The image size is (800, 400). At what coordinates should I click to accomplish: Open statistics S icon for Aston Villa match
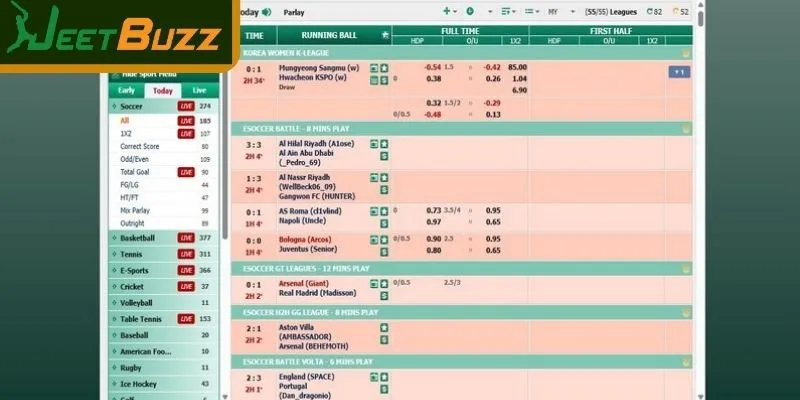384,340
